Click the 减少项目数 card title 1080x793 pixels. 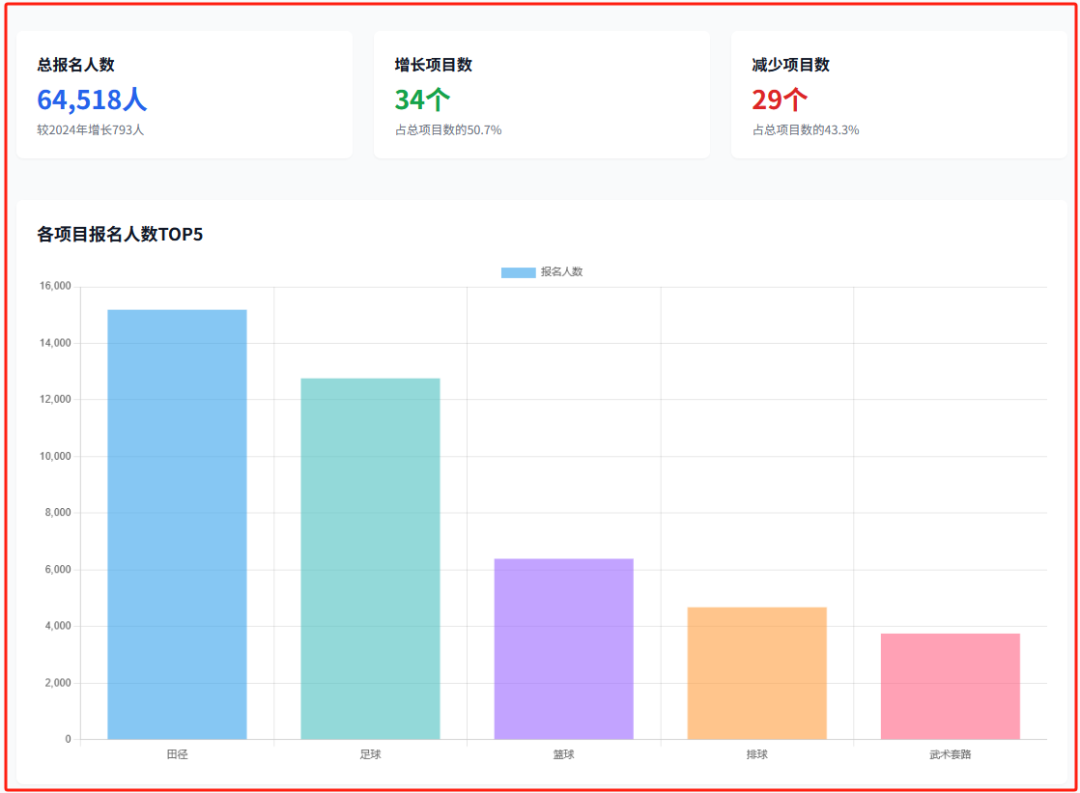(791, 65)
